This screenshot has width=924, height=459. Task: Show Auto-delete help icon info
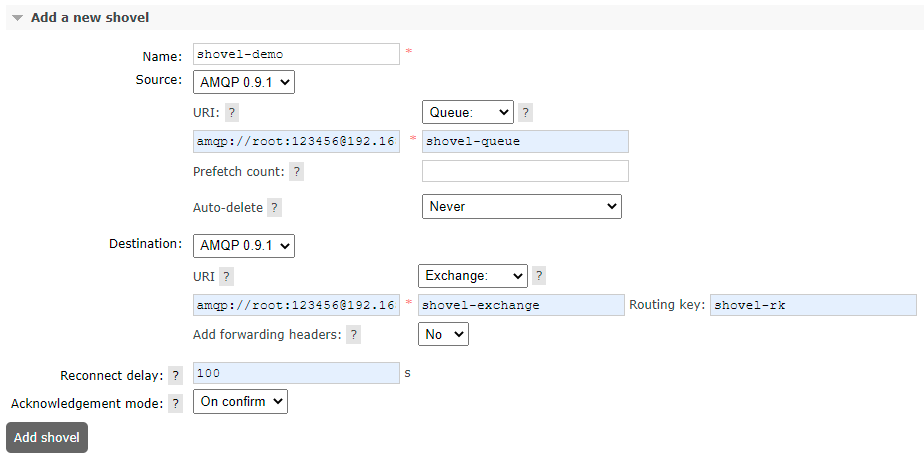pyautogui.click(x=274, y=207)
